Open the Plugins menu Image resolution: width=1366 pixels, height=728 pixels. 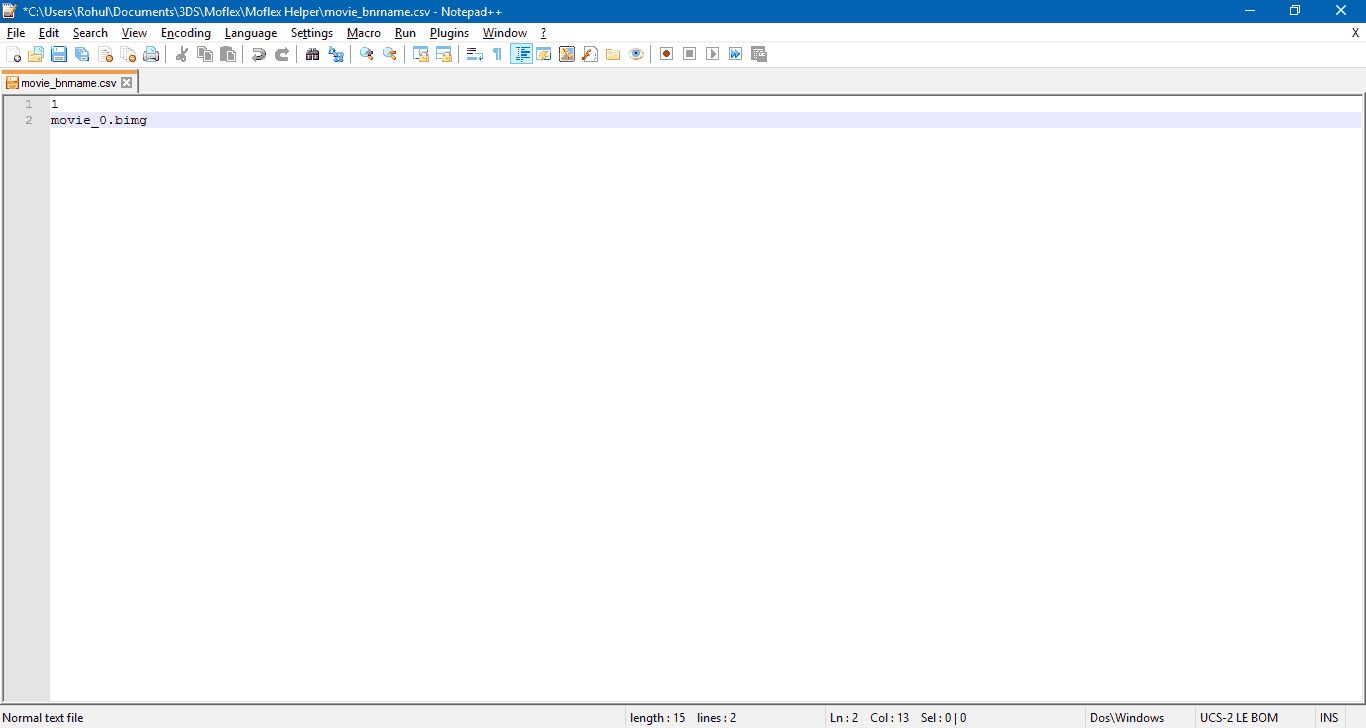449,33
